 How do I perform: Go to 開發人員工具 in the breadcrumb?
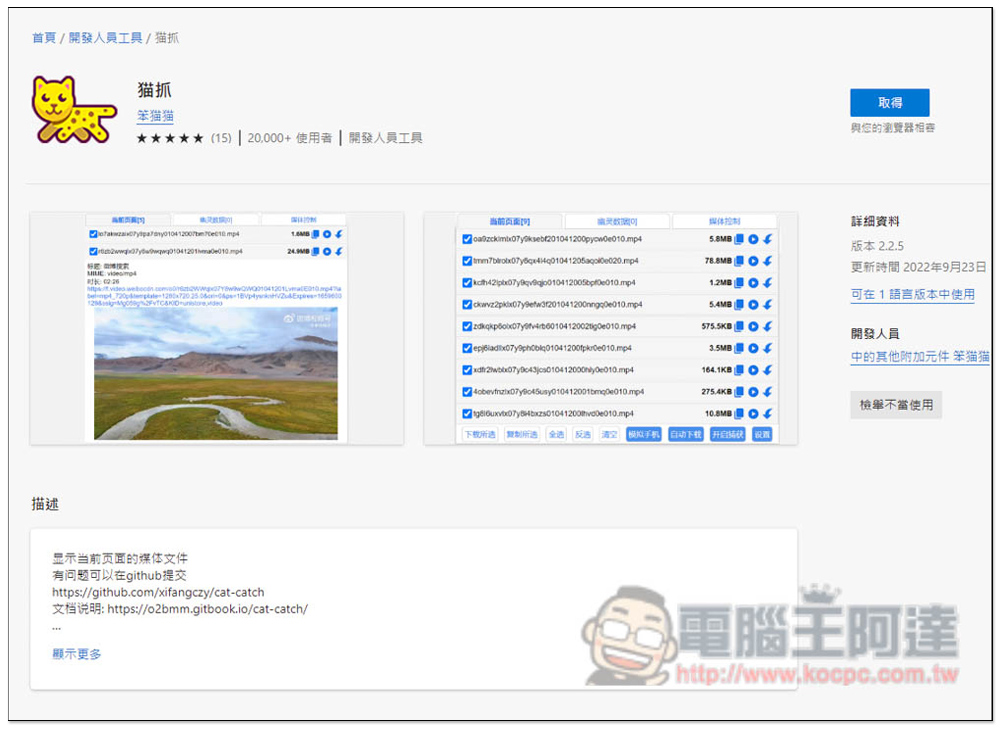point(105,38)
